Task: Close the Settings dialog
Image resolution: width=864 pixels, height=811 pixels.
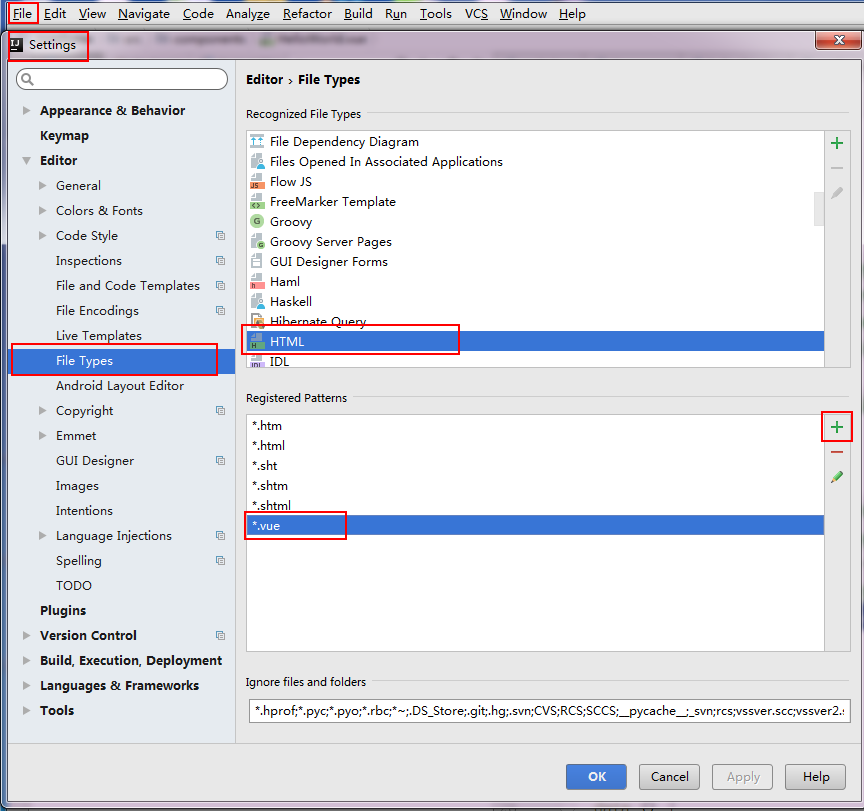Action: (x=838, y=40)
